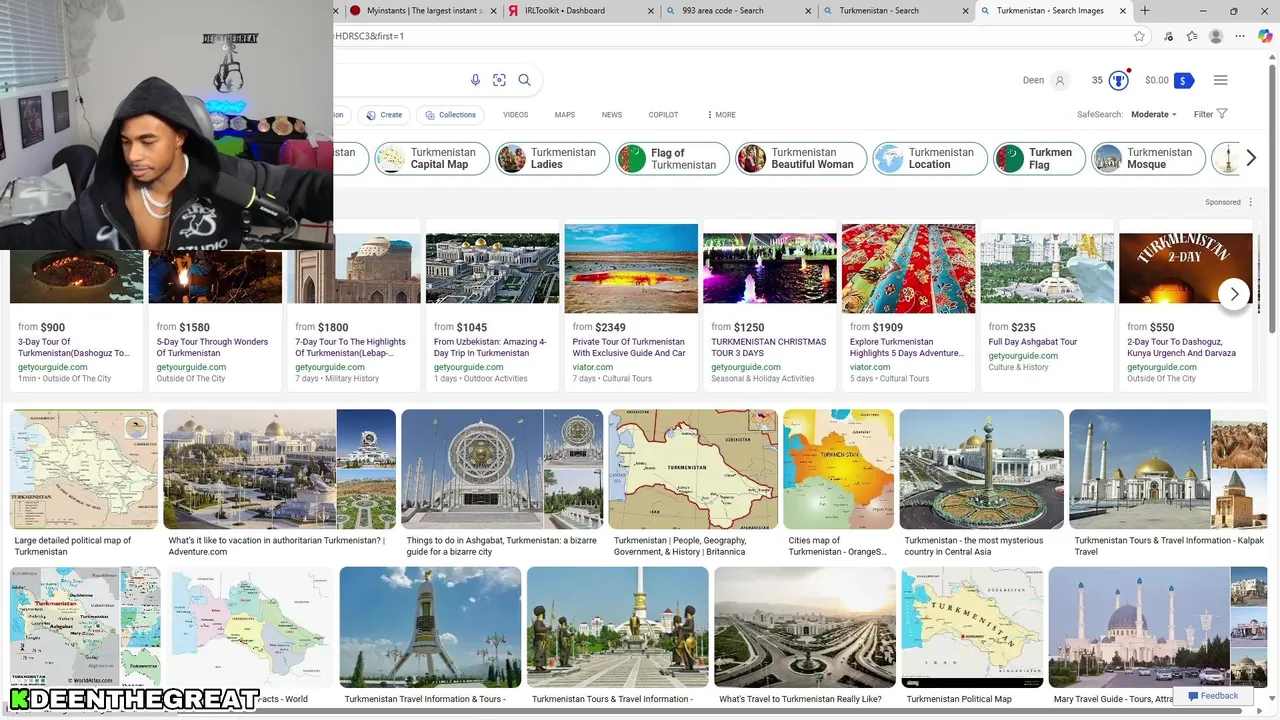
Task: Open a new browser tab
Action: point(1145,11)
